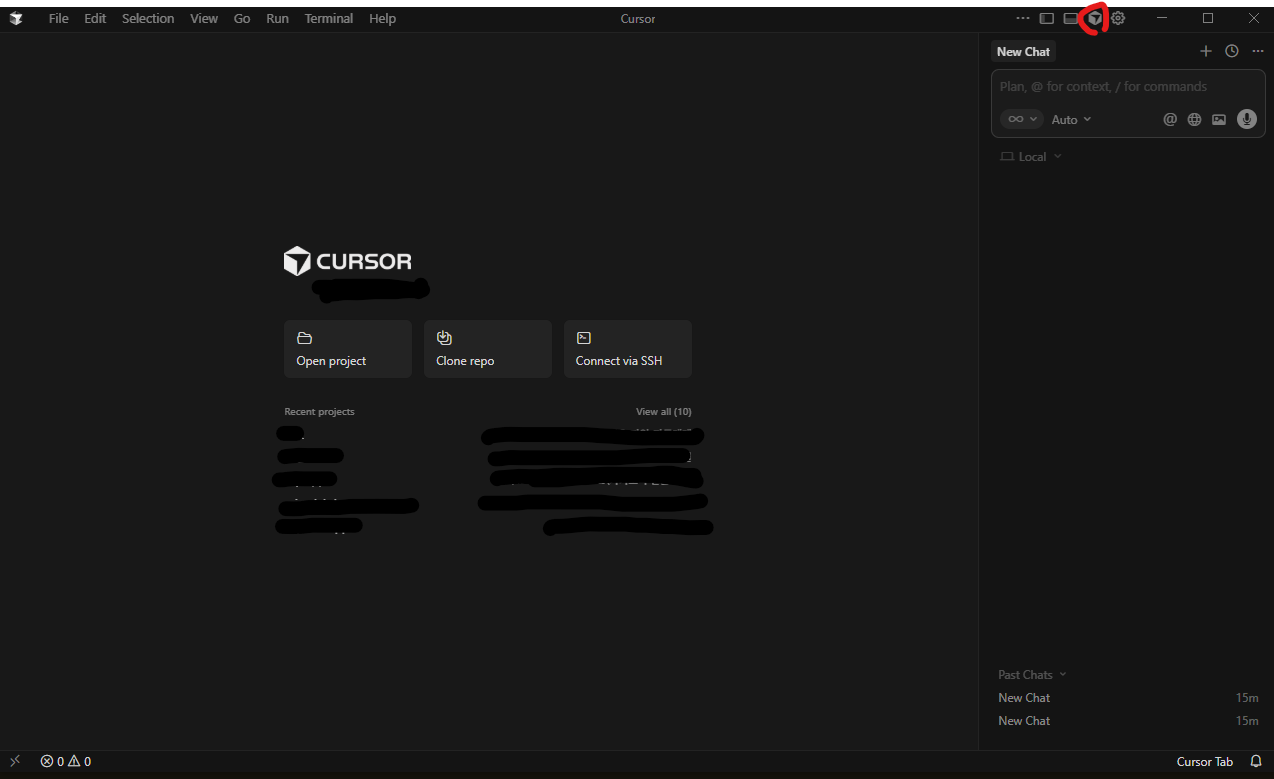This screenshot has height=779, width=1274.
Task: Open the title bar more actions ellipsis
Action: point(1022,18)
